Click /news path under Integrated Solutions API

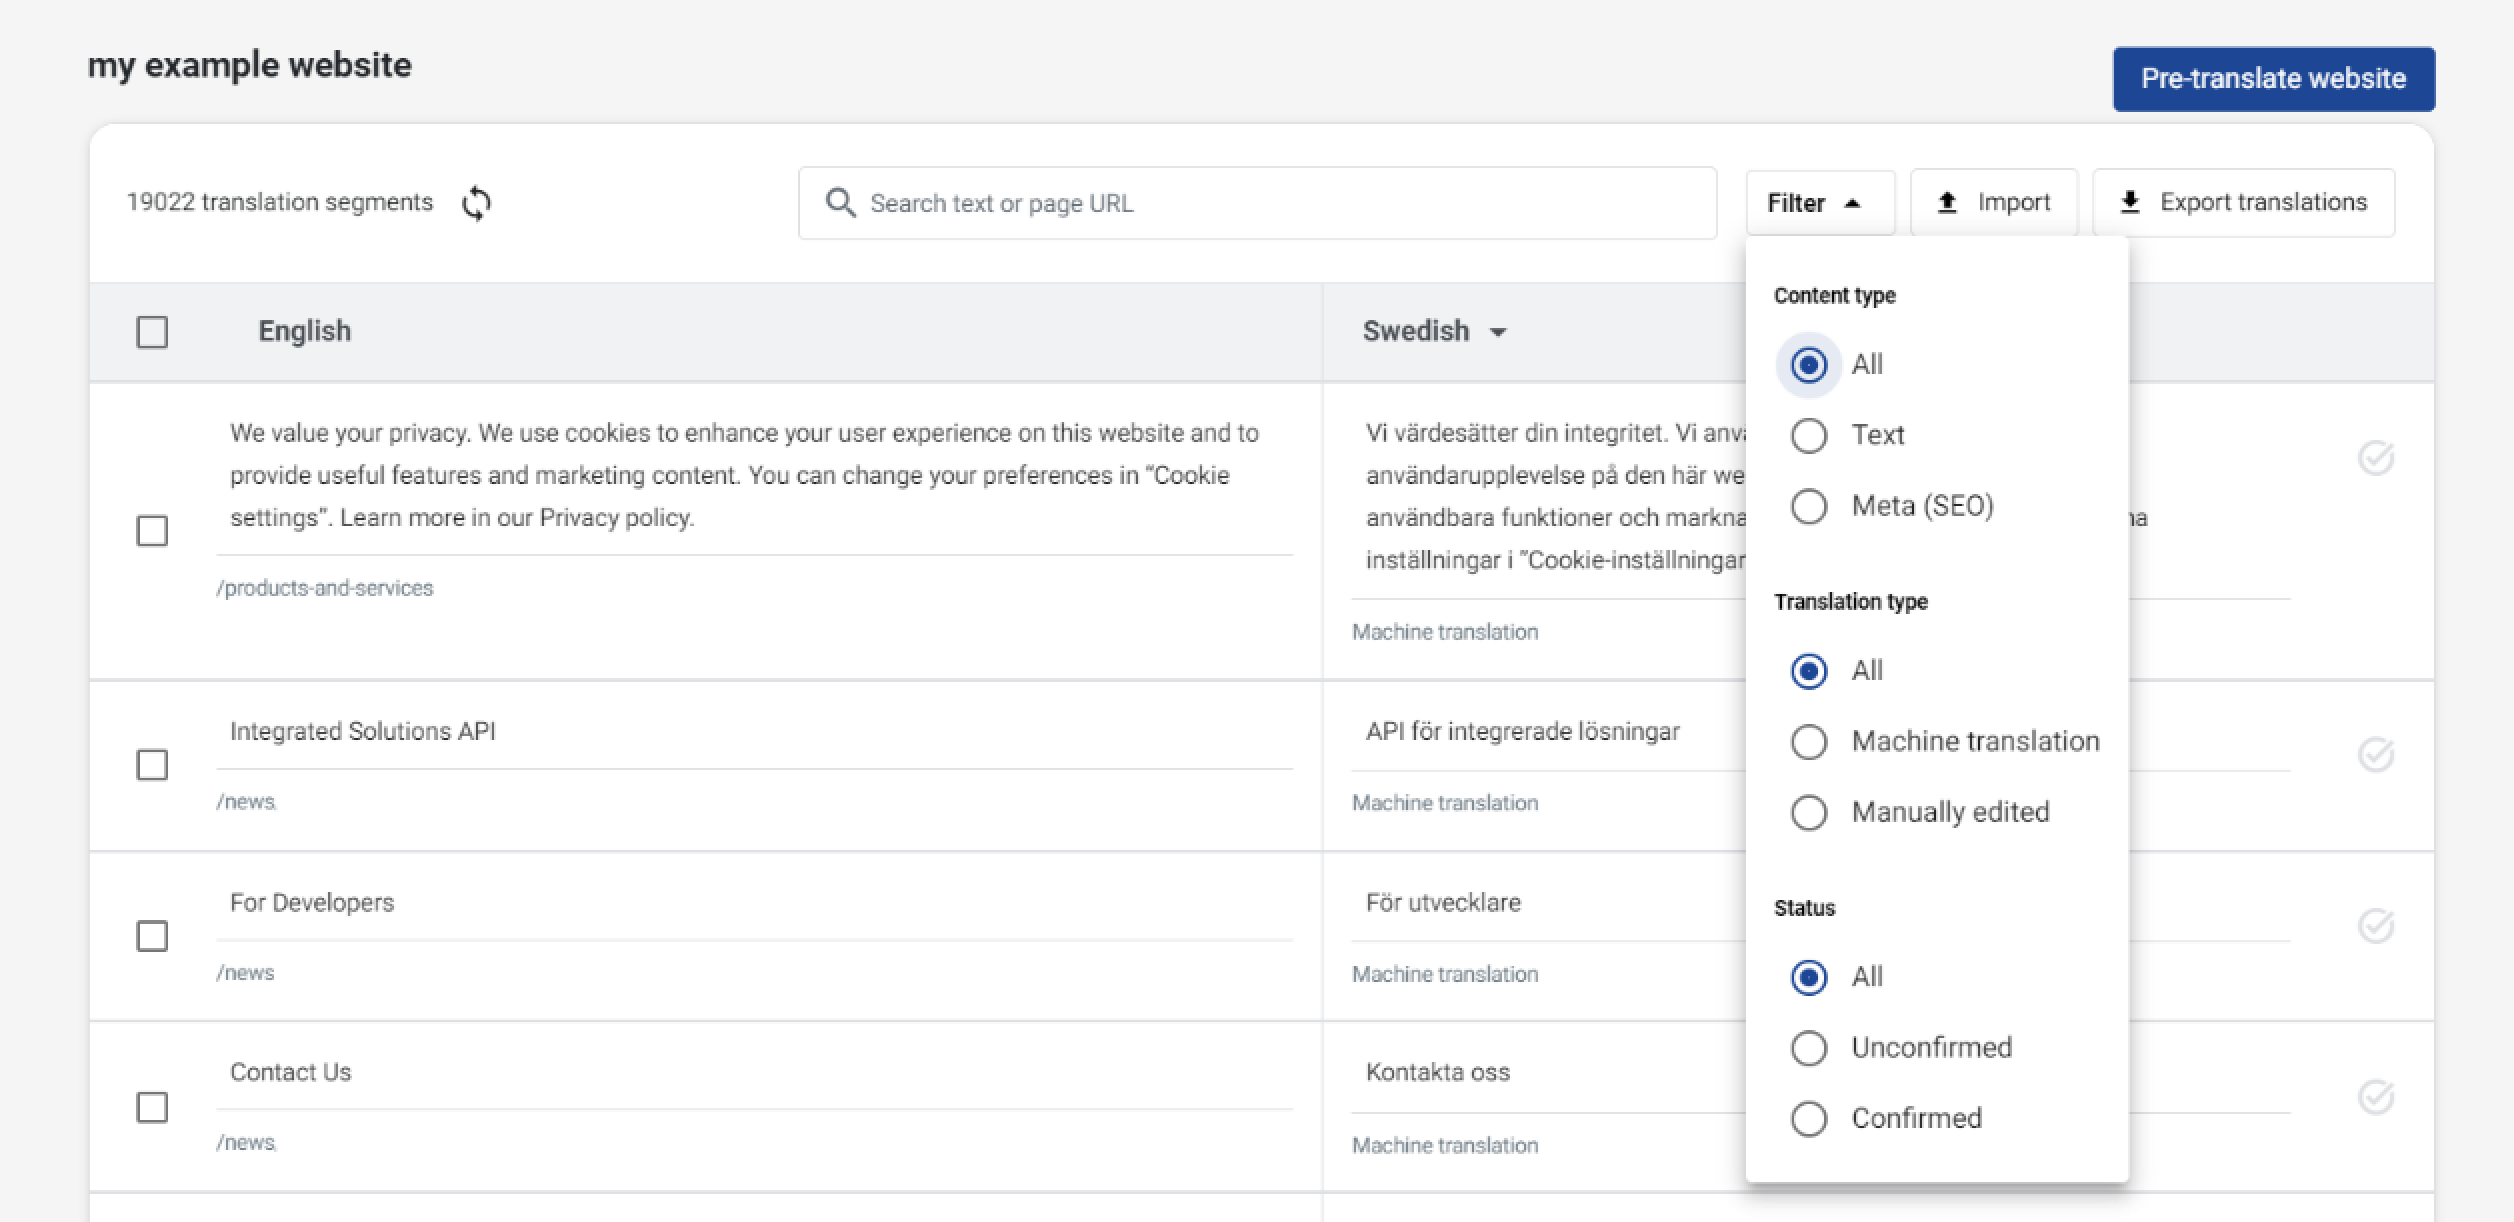(245, 802)
